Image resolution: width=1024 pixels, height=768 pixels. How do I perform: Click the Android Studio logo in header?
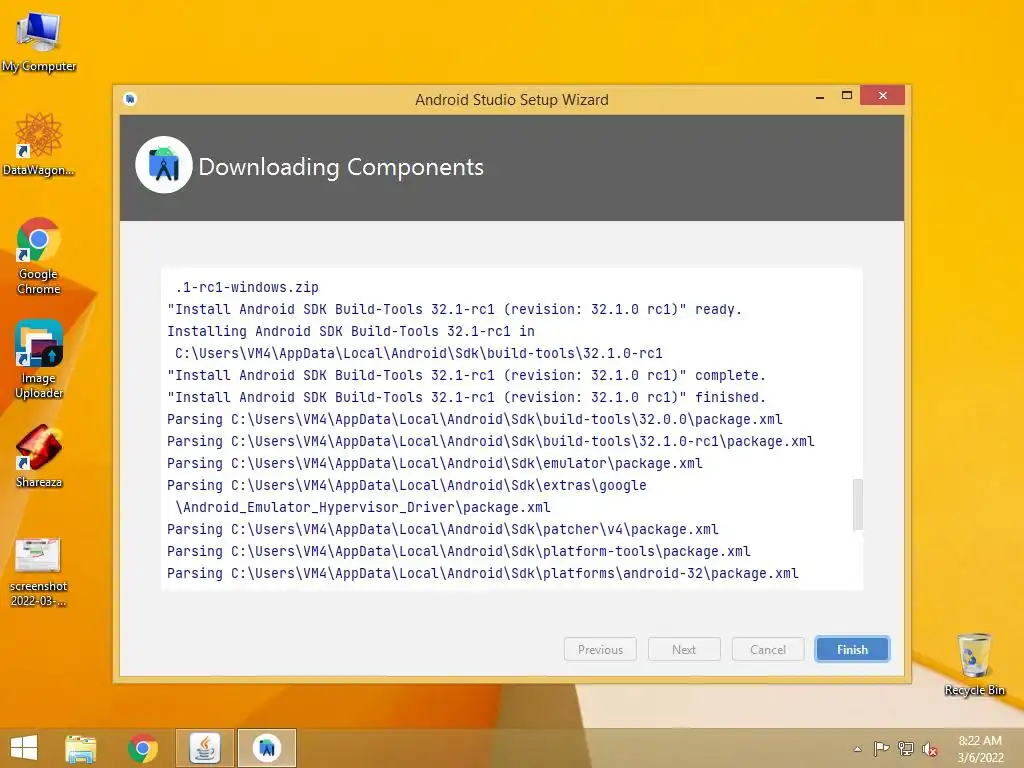coord(164,165)
